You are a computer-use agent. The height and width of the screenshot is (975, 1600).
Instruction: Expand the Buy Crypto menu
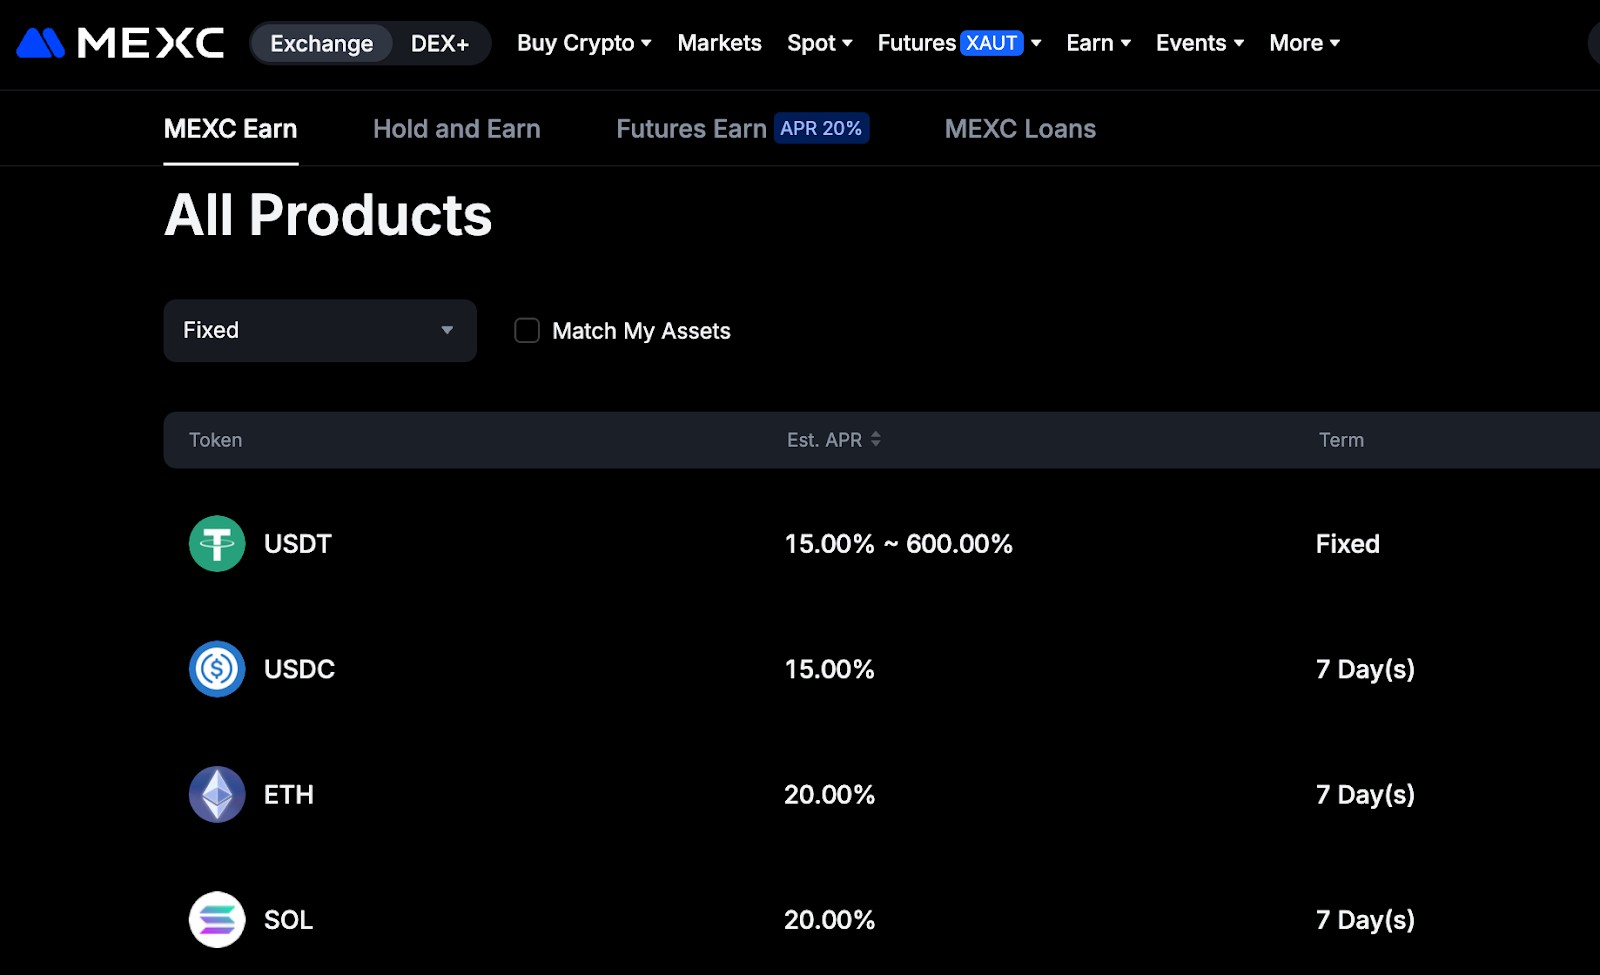point(584,43)
